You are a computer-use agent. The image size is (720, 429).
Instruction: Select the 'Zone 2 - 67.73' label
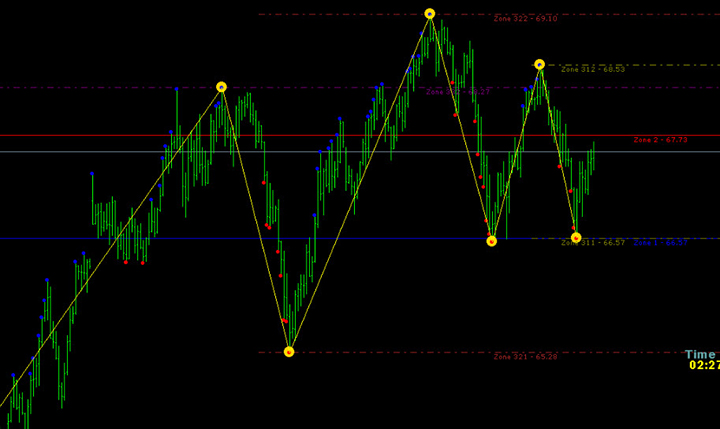(660, 140)
